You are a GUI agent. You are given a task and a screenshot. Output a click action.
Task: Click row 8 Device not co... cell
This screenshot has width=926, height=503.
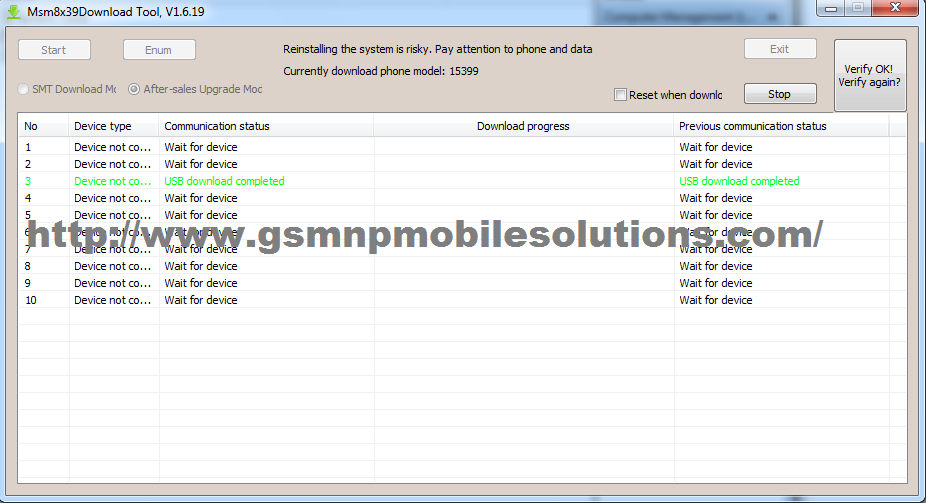click(x=112, y=266)
